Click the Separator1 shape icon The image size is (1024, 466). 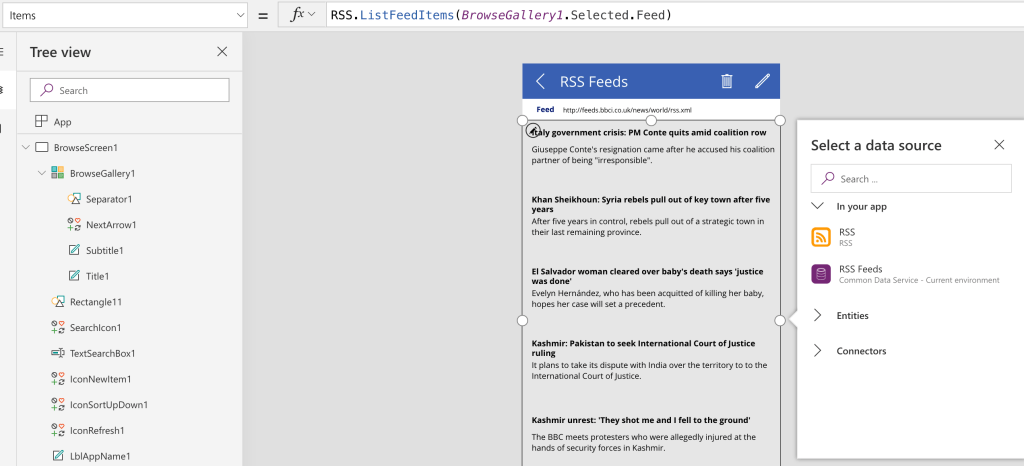[x=74, y=198]
